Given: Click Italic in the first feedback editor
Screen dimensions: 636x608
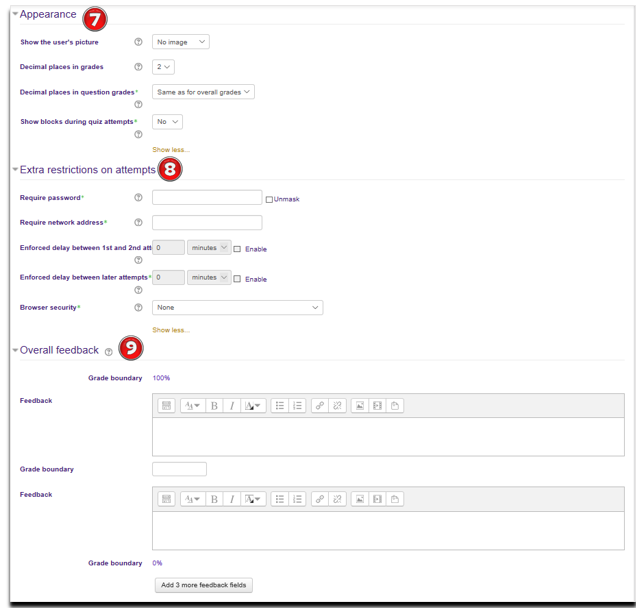Looking at the screenshot, I should (x=232, y=406).
